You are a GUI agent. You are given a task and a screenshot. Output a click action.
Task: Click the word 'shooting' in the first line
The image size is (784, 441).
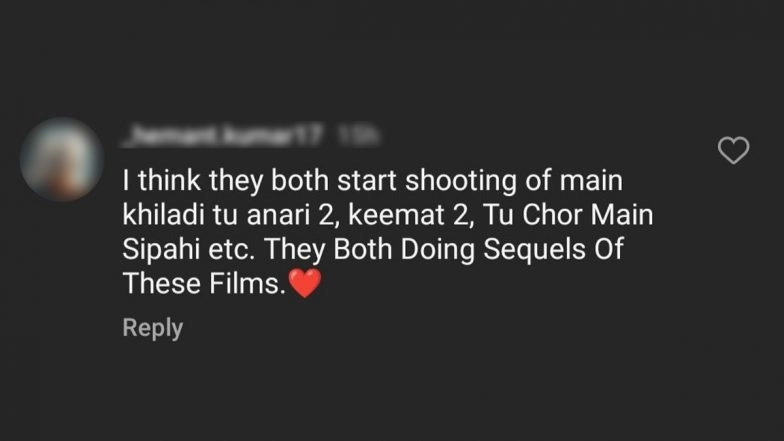[460, 181]
